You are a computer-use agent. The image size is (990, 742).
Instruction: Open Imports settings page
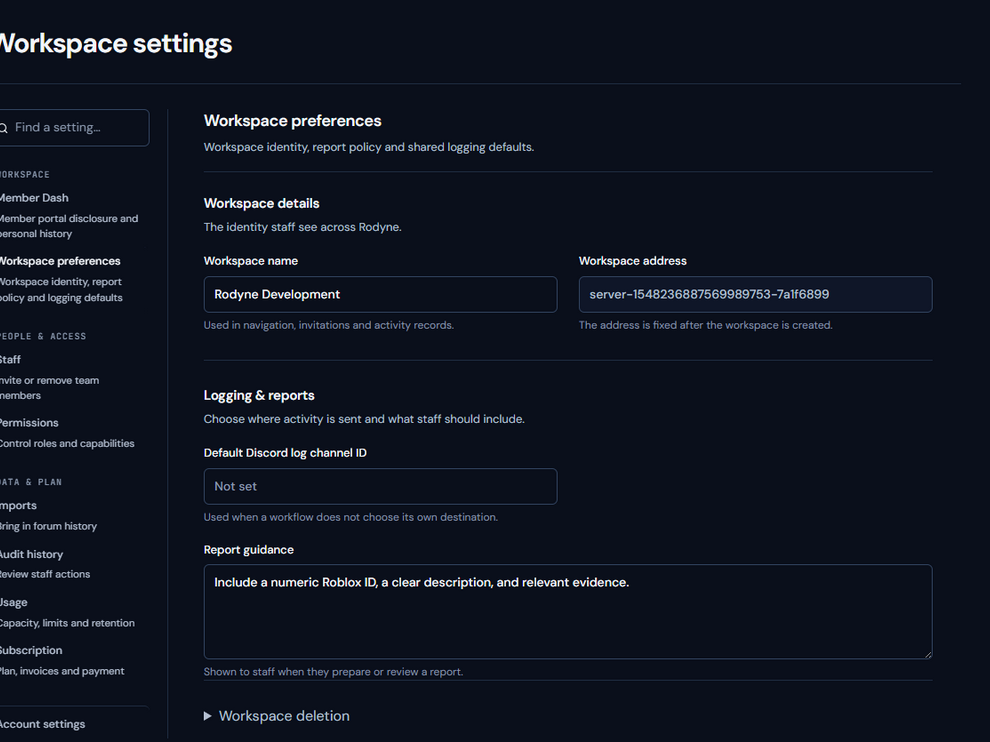(18, 505)
